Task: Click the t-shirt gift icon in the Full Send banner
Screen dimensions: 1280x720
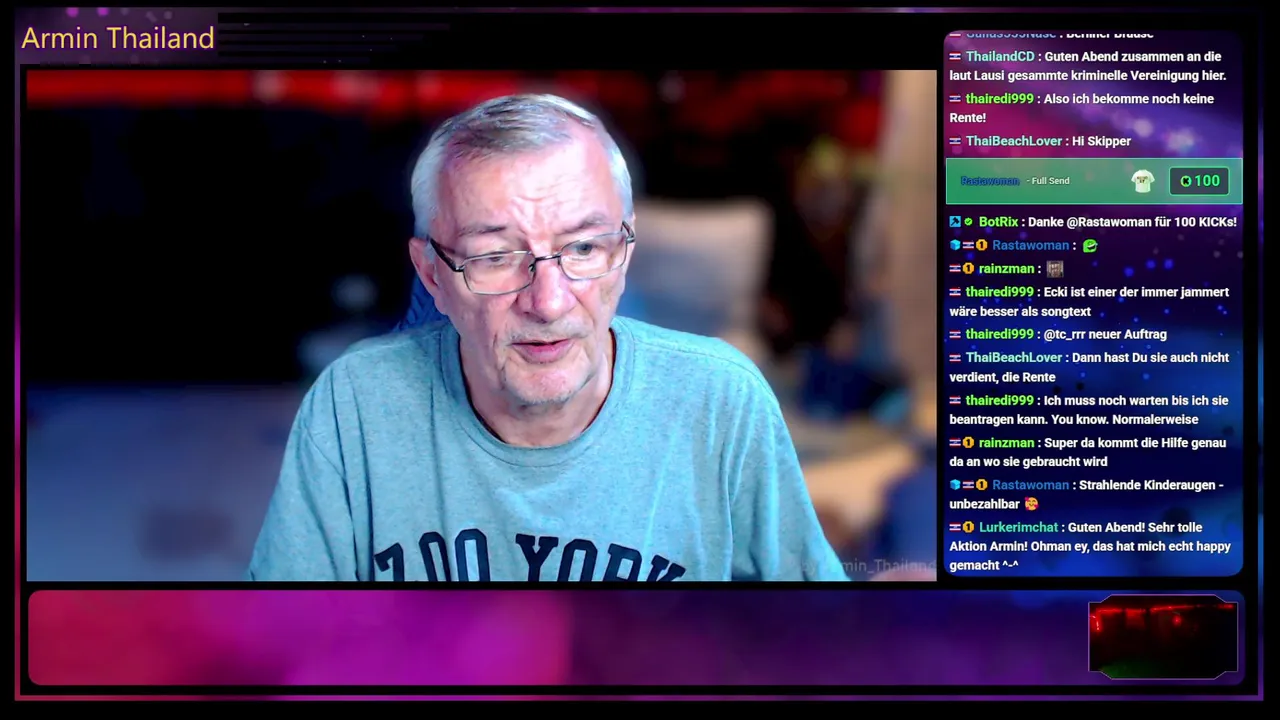Action: click(x=1143, y=181)
